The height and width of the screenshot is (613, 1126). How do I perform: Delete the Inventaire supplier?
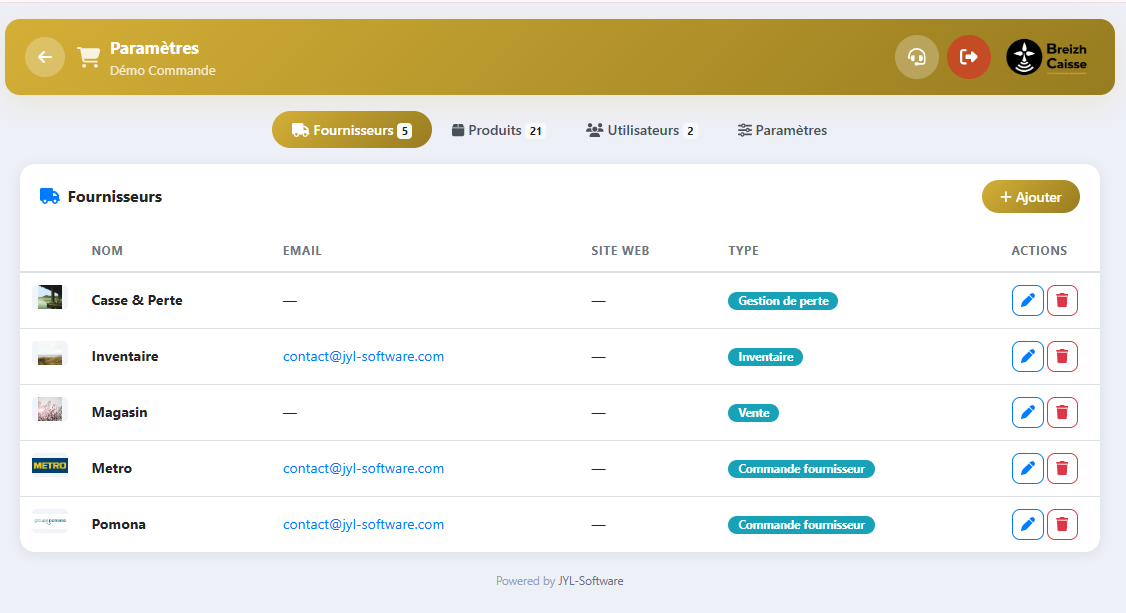[1062, 356]
